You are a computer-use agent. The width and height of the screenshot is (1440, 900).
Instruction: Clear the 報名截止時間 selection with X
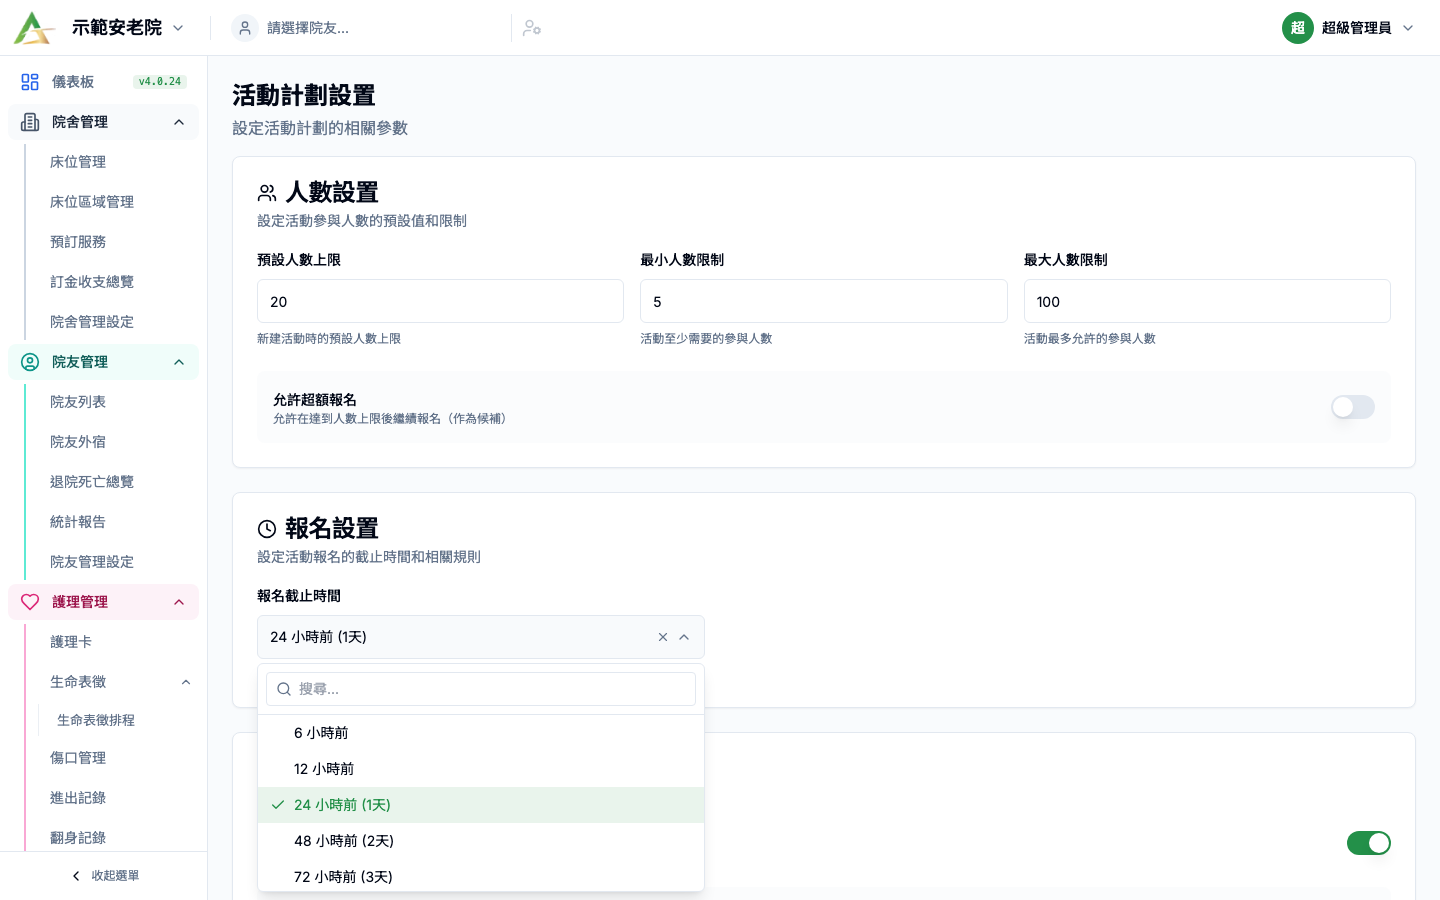(x=663, y=637)
